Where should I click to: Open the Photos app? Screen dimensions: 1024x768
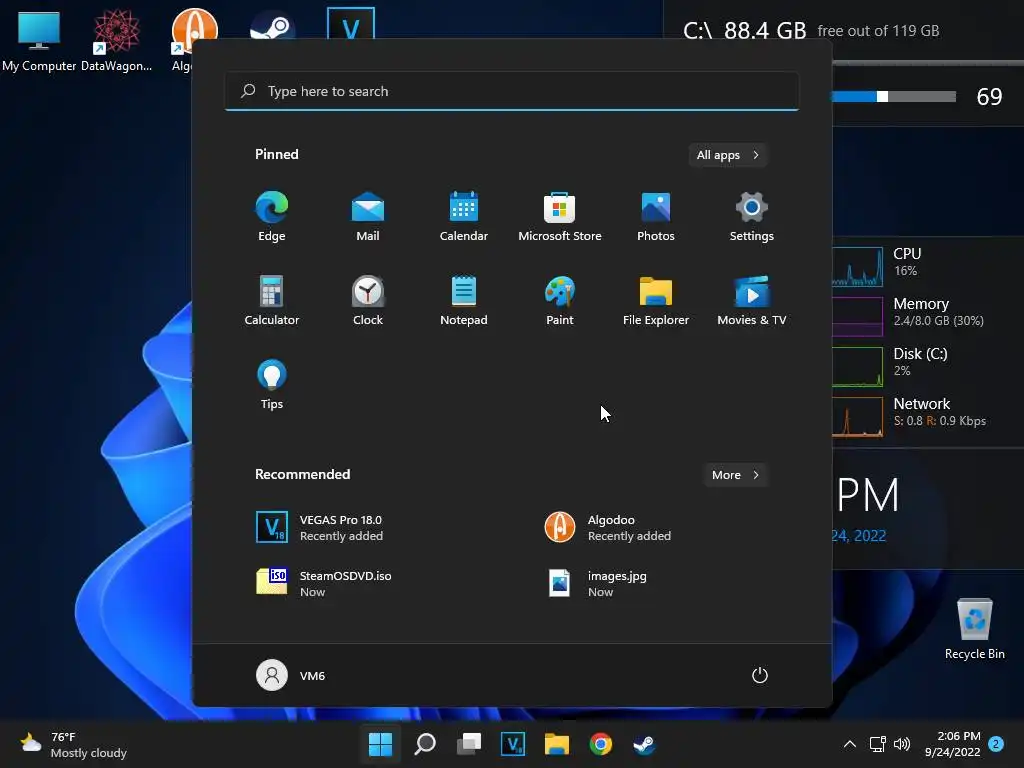click(x=656, y=217)
